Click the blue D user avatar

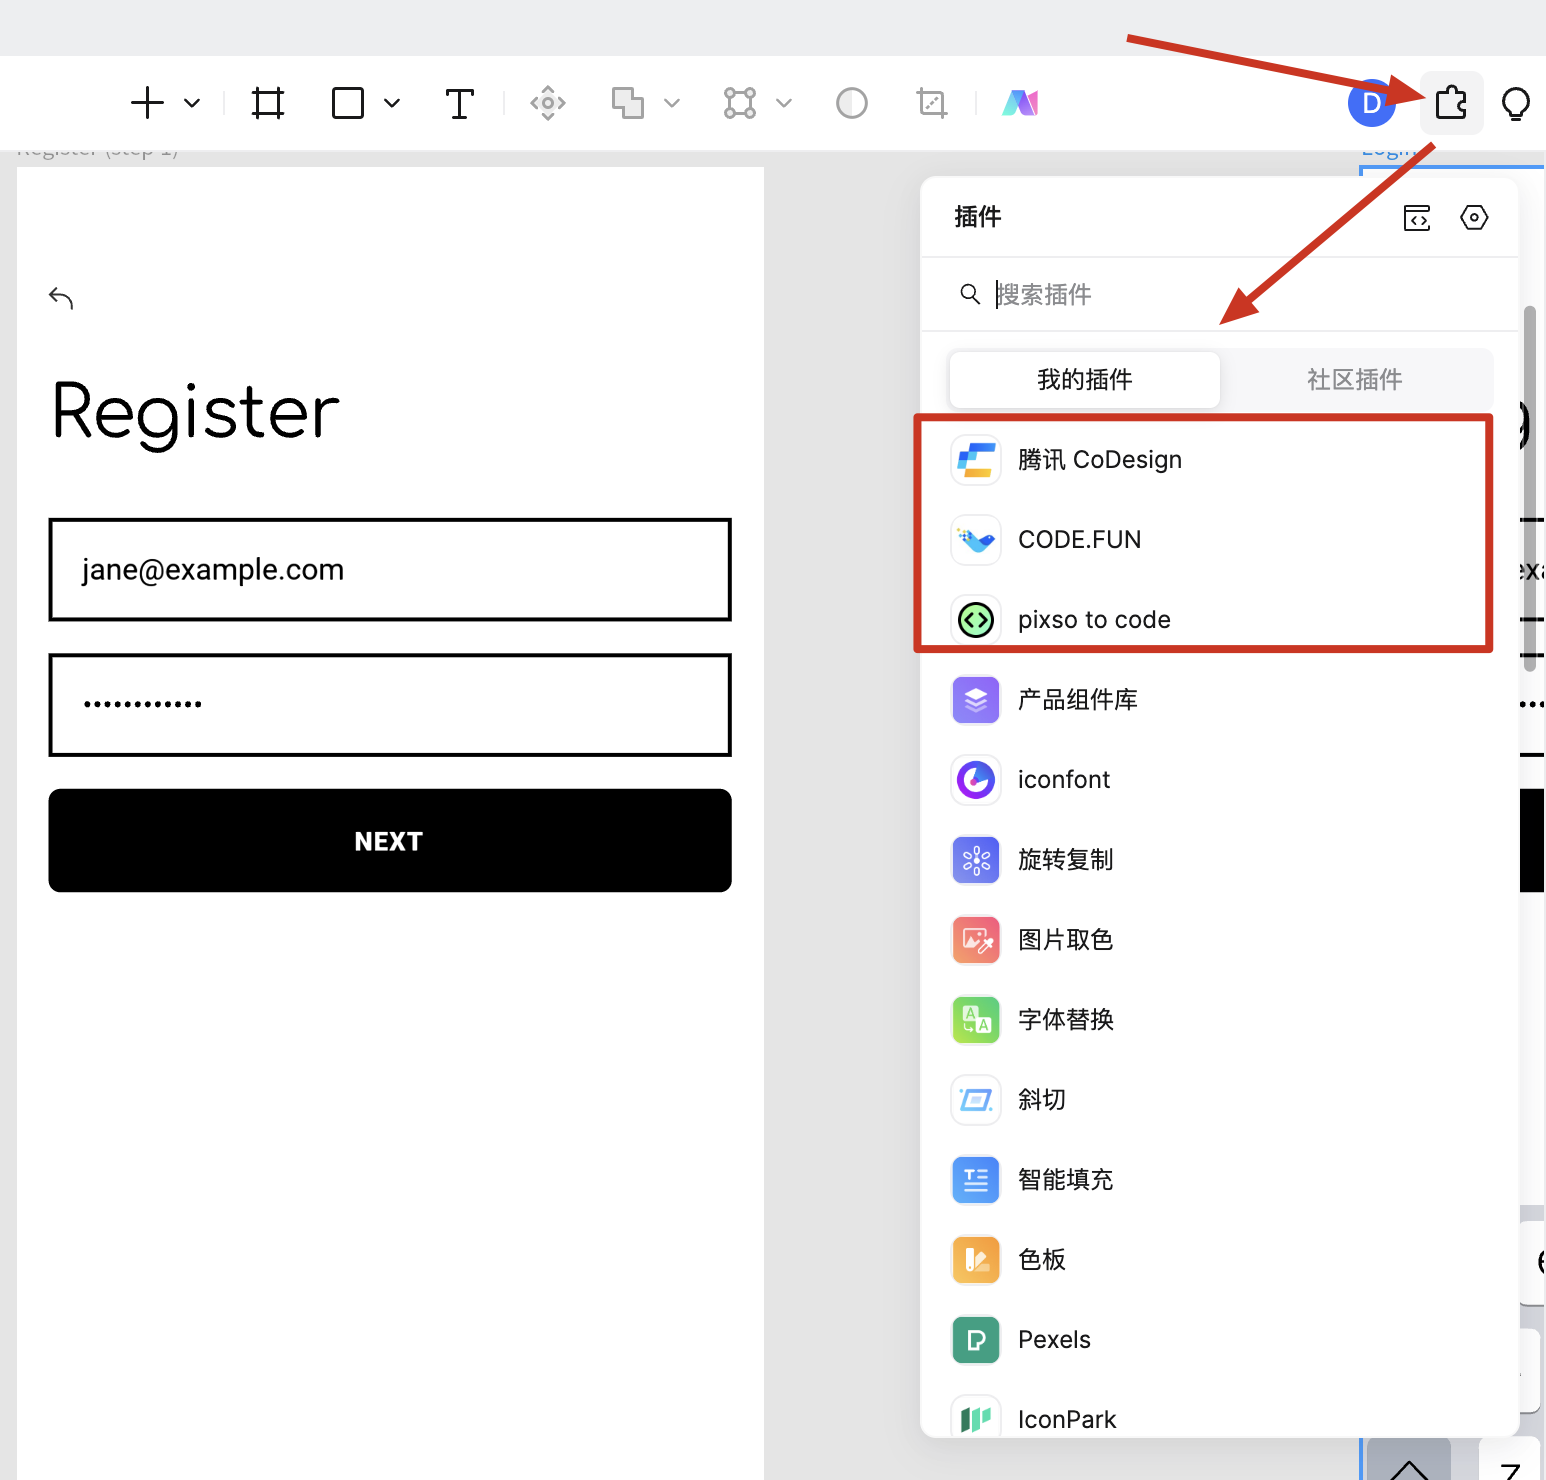pyautogui.click(x=1372, y=103)
